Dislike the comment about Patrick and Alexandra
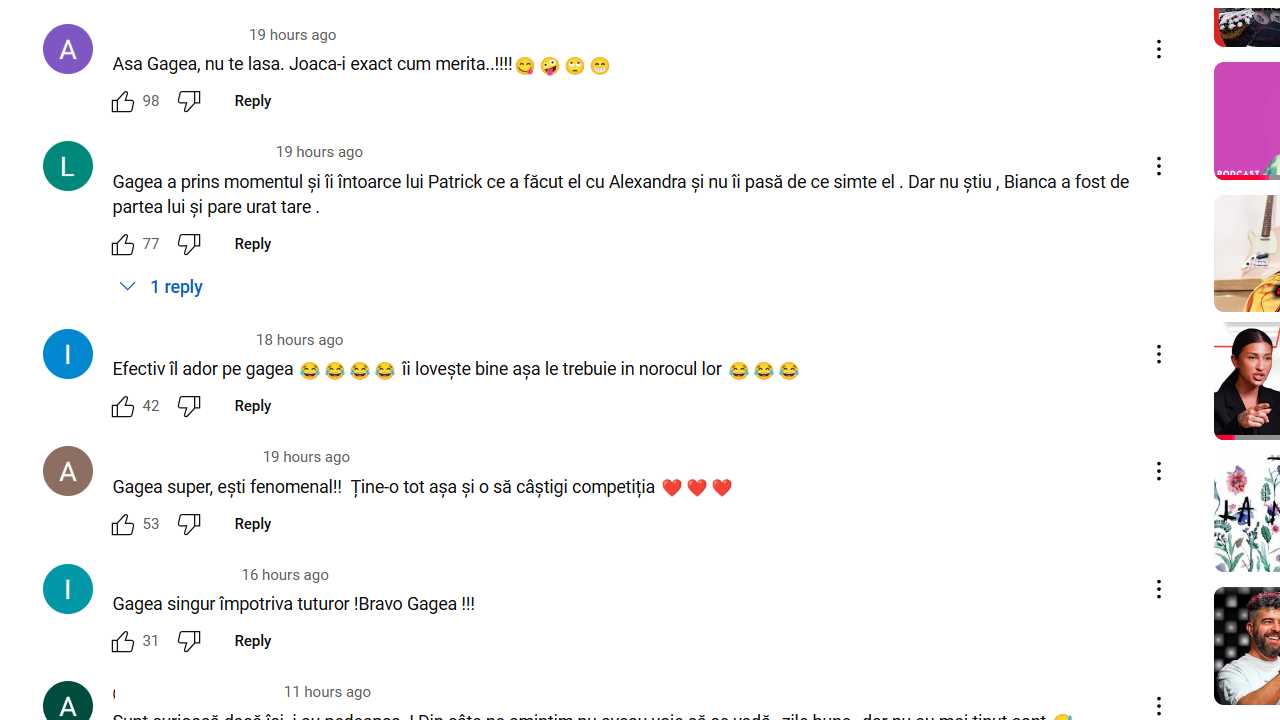 pos(189,244)
